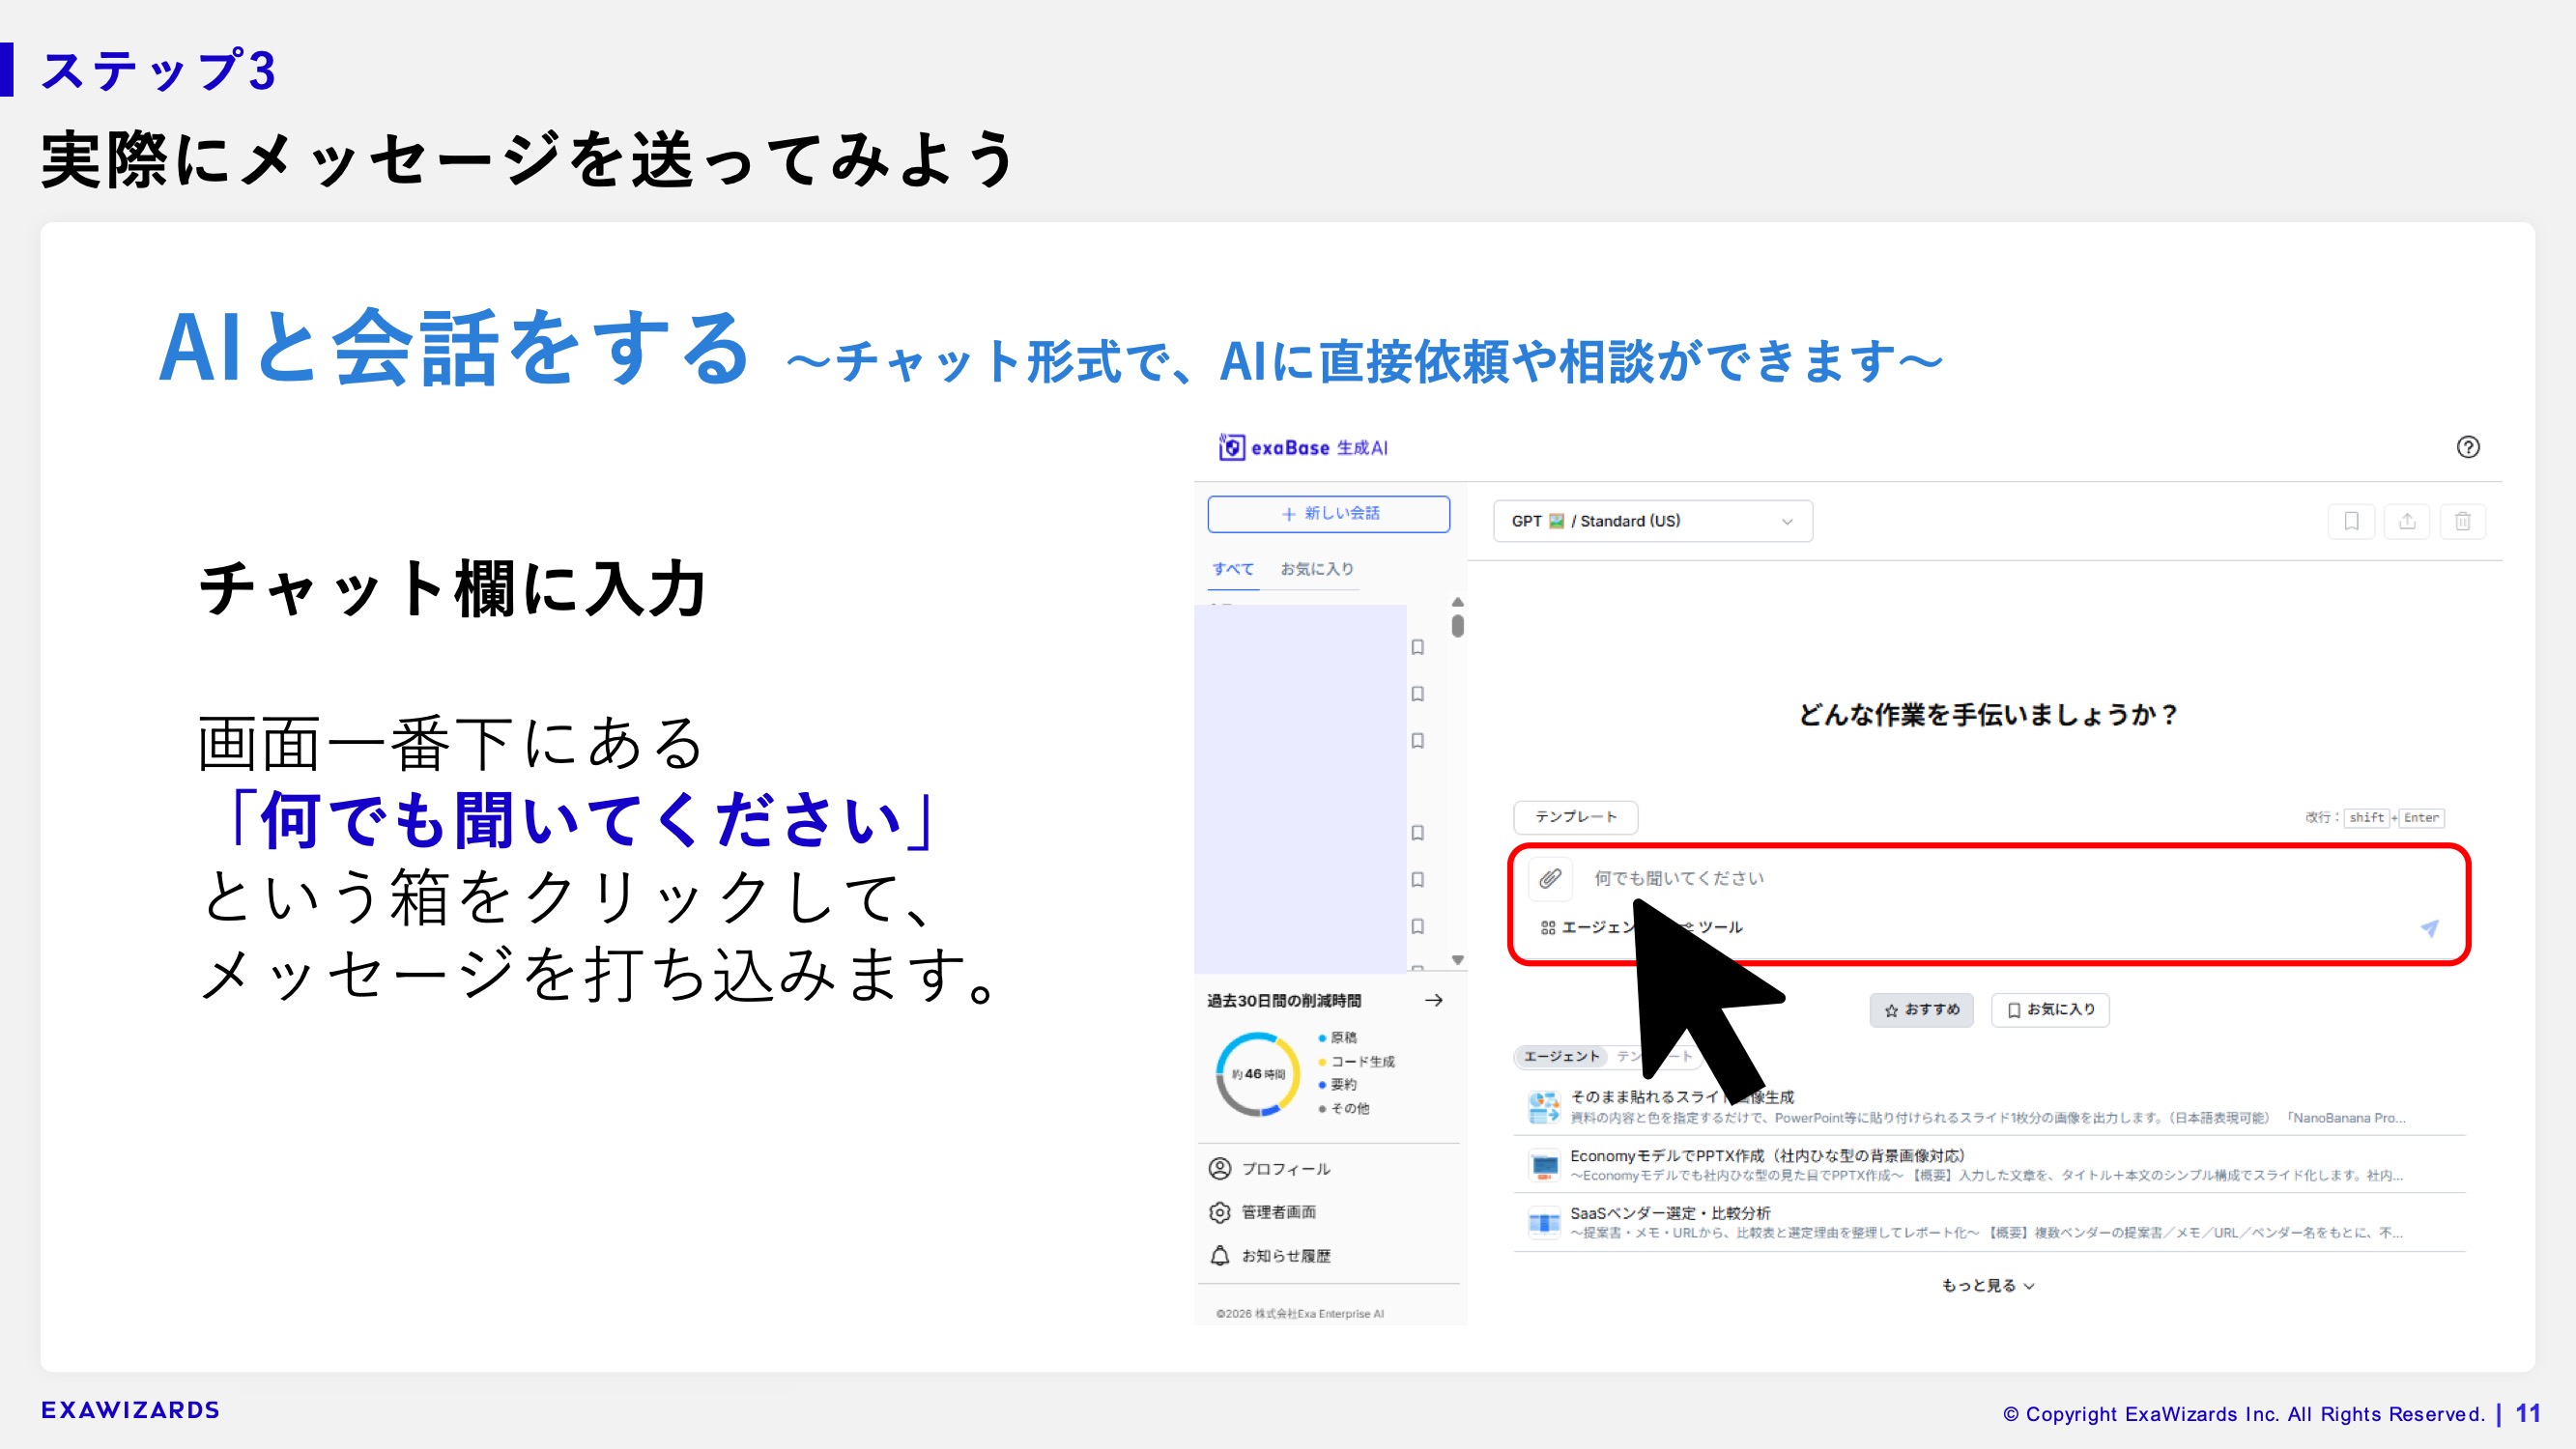Switch to the すべて conversations tab
This screenshot has height=1449, width=2576.
coord(1232,568)
